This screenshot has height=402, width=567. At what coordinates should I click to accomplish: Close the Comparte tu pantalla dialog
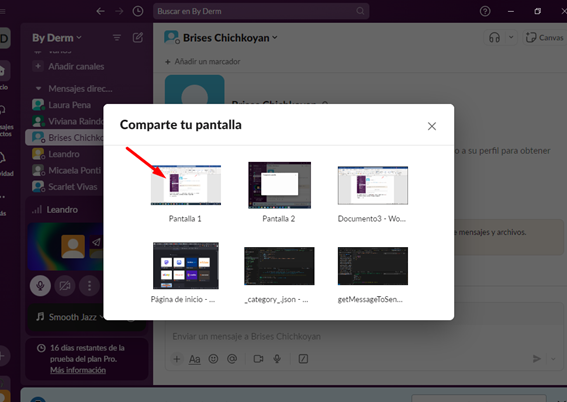tap(432, 126)
